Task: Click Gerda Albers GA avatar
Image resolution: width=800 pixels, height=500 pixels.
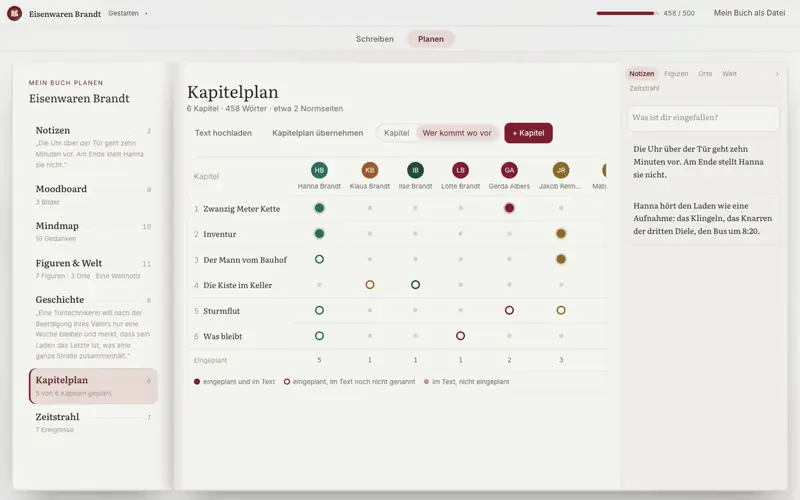Action: tap(509, 170)
